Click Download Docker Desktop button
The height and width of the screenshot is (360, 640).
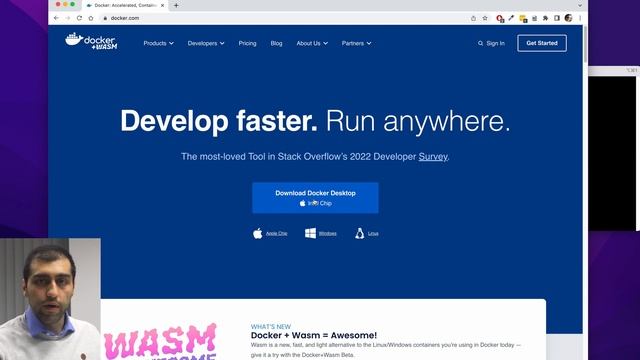[x=315, y=198]
